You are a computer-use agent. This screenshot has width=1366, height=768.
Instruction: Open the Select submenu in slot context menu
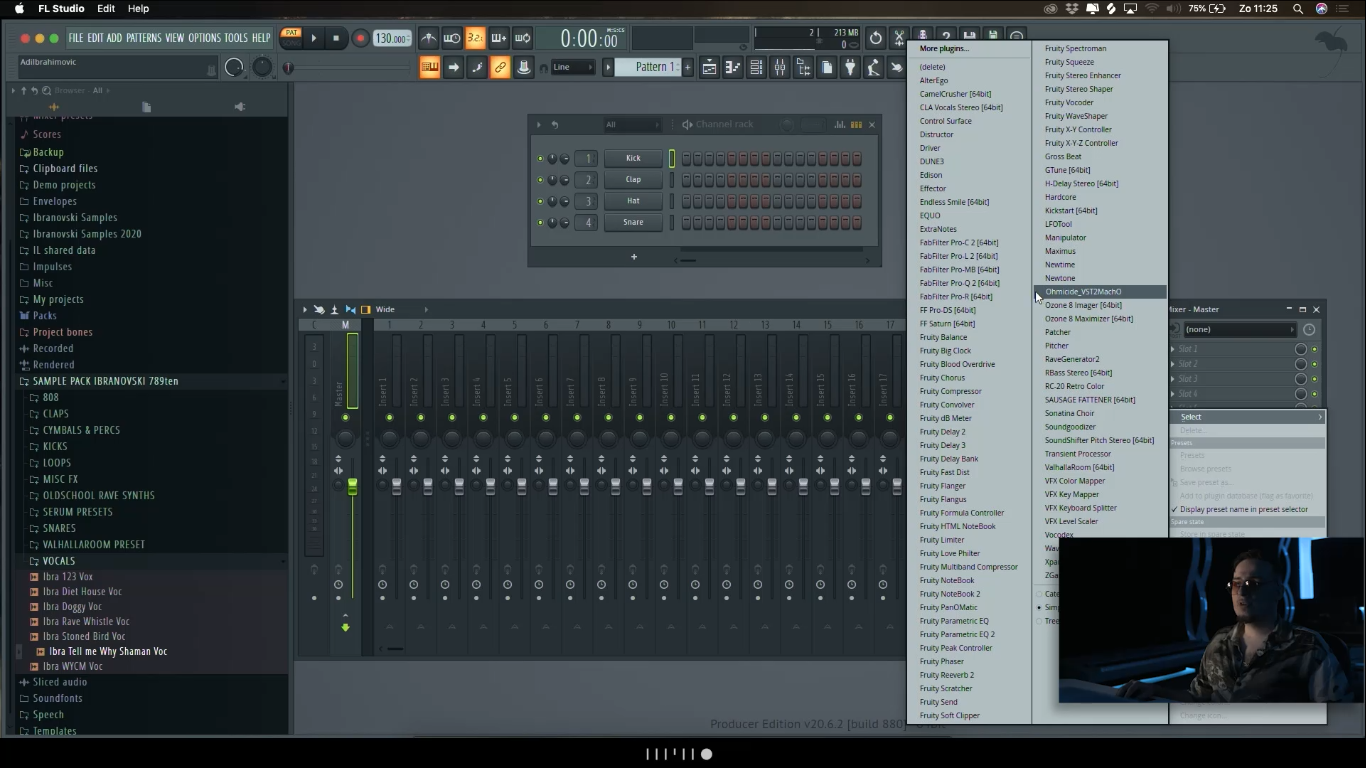pos(1247,417)
